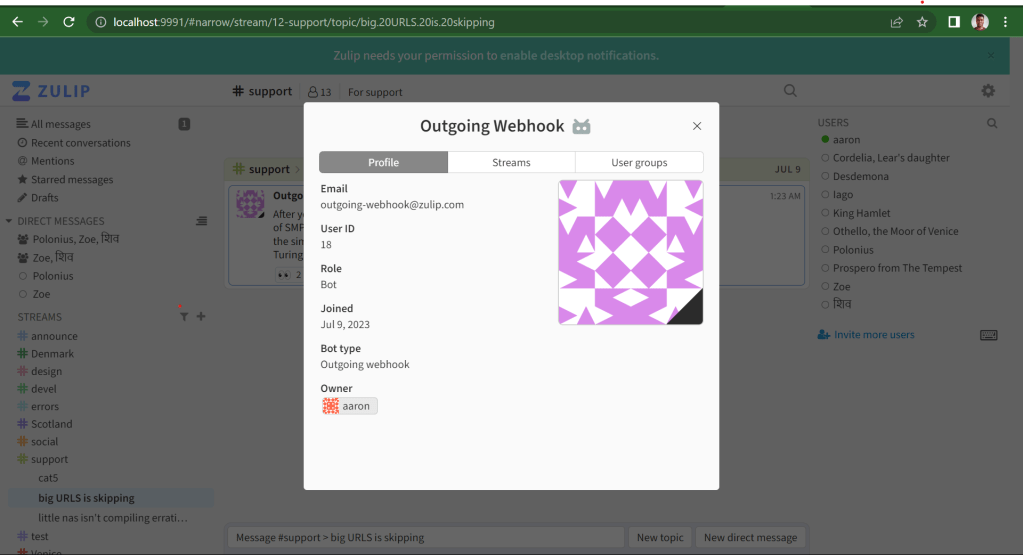Switch to the User groups tab
1023x555 pixels.
coord(639,162)
